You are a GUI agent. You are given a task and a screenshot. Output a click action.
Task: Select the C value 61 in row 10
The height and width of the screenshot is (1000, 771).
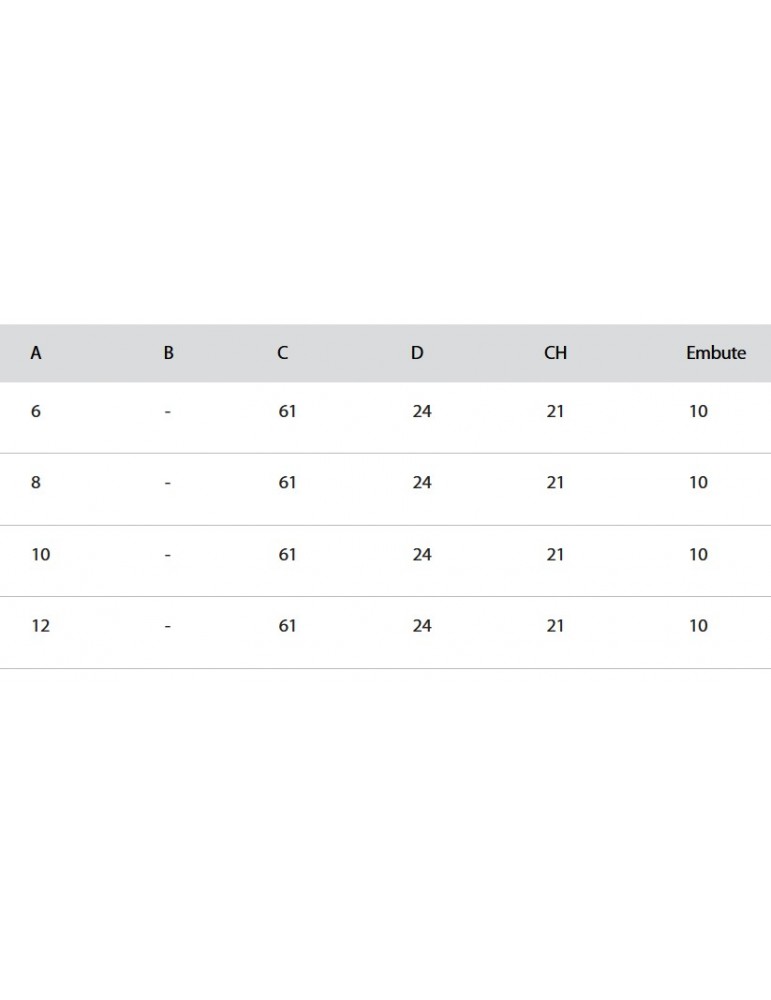point(287,554)
